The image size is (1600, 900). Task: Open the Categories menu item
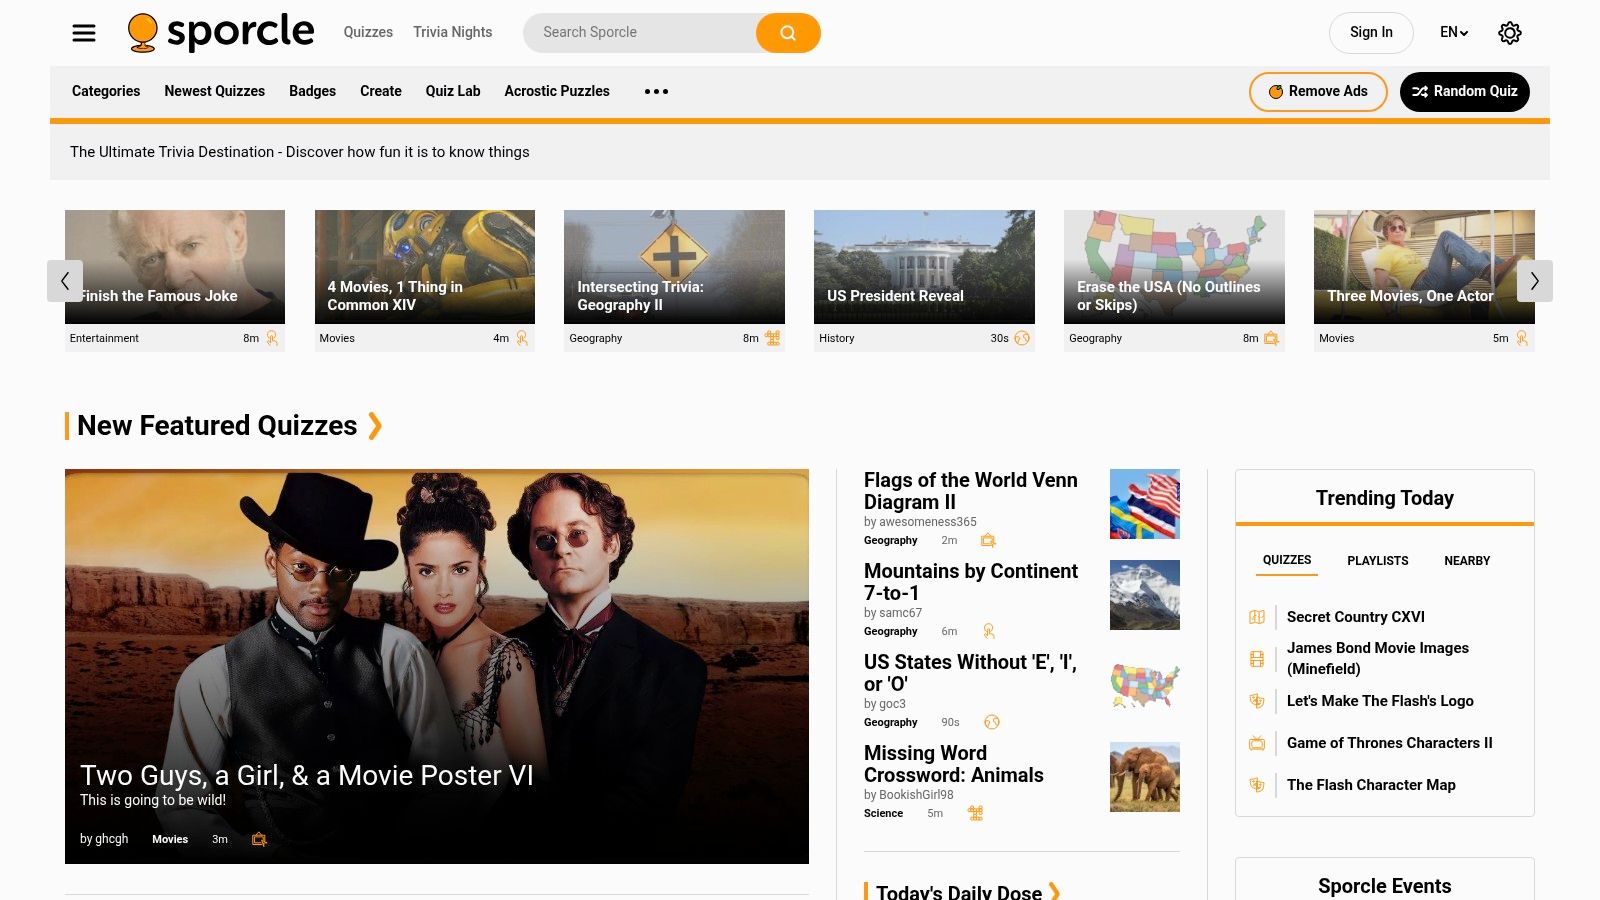[x=106, y=91]
